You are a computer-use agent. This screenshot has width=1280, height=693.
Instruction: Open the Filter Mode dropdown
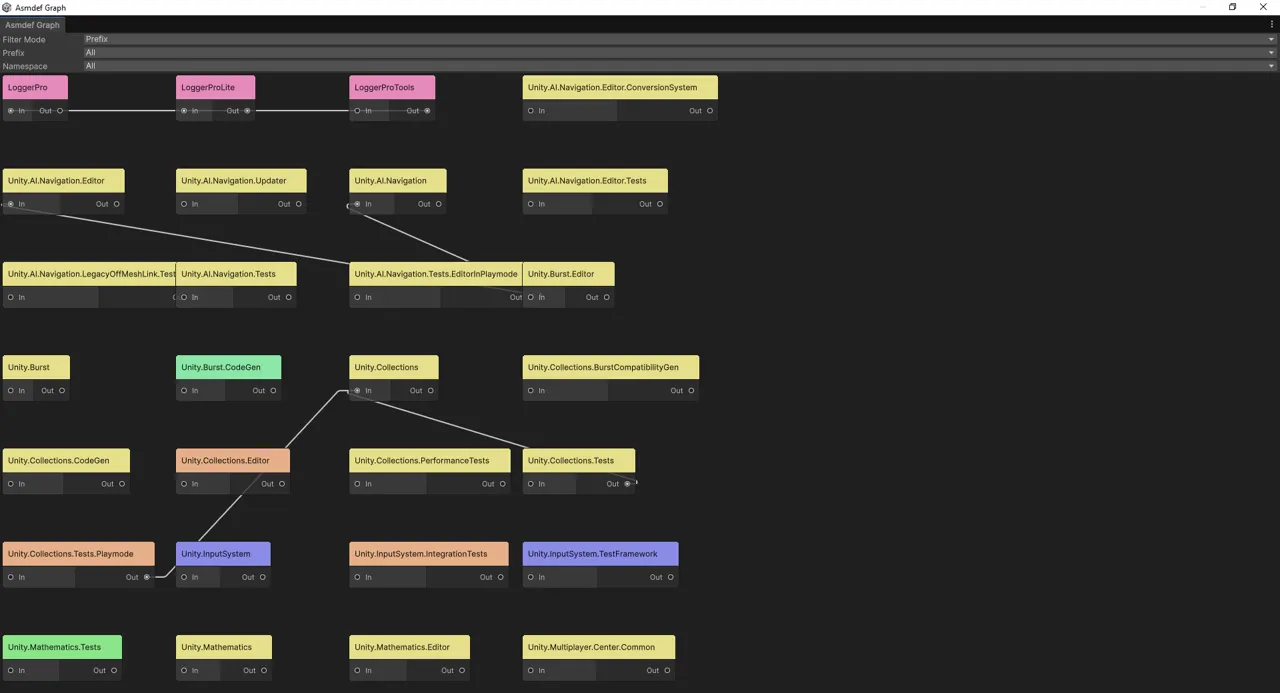(x=680, y=39)
